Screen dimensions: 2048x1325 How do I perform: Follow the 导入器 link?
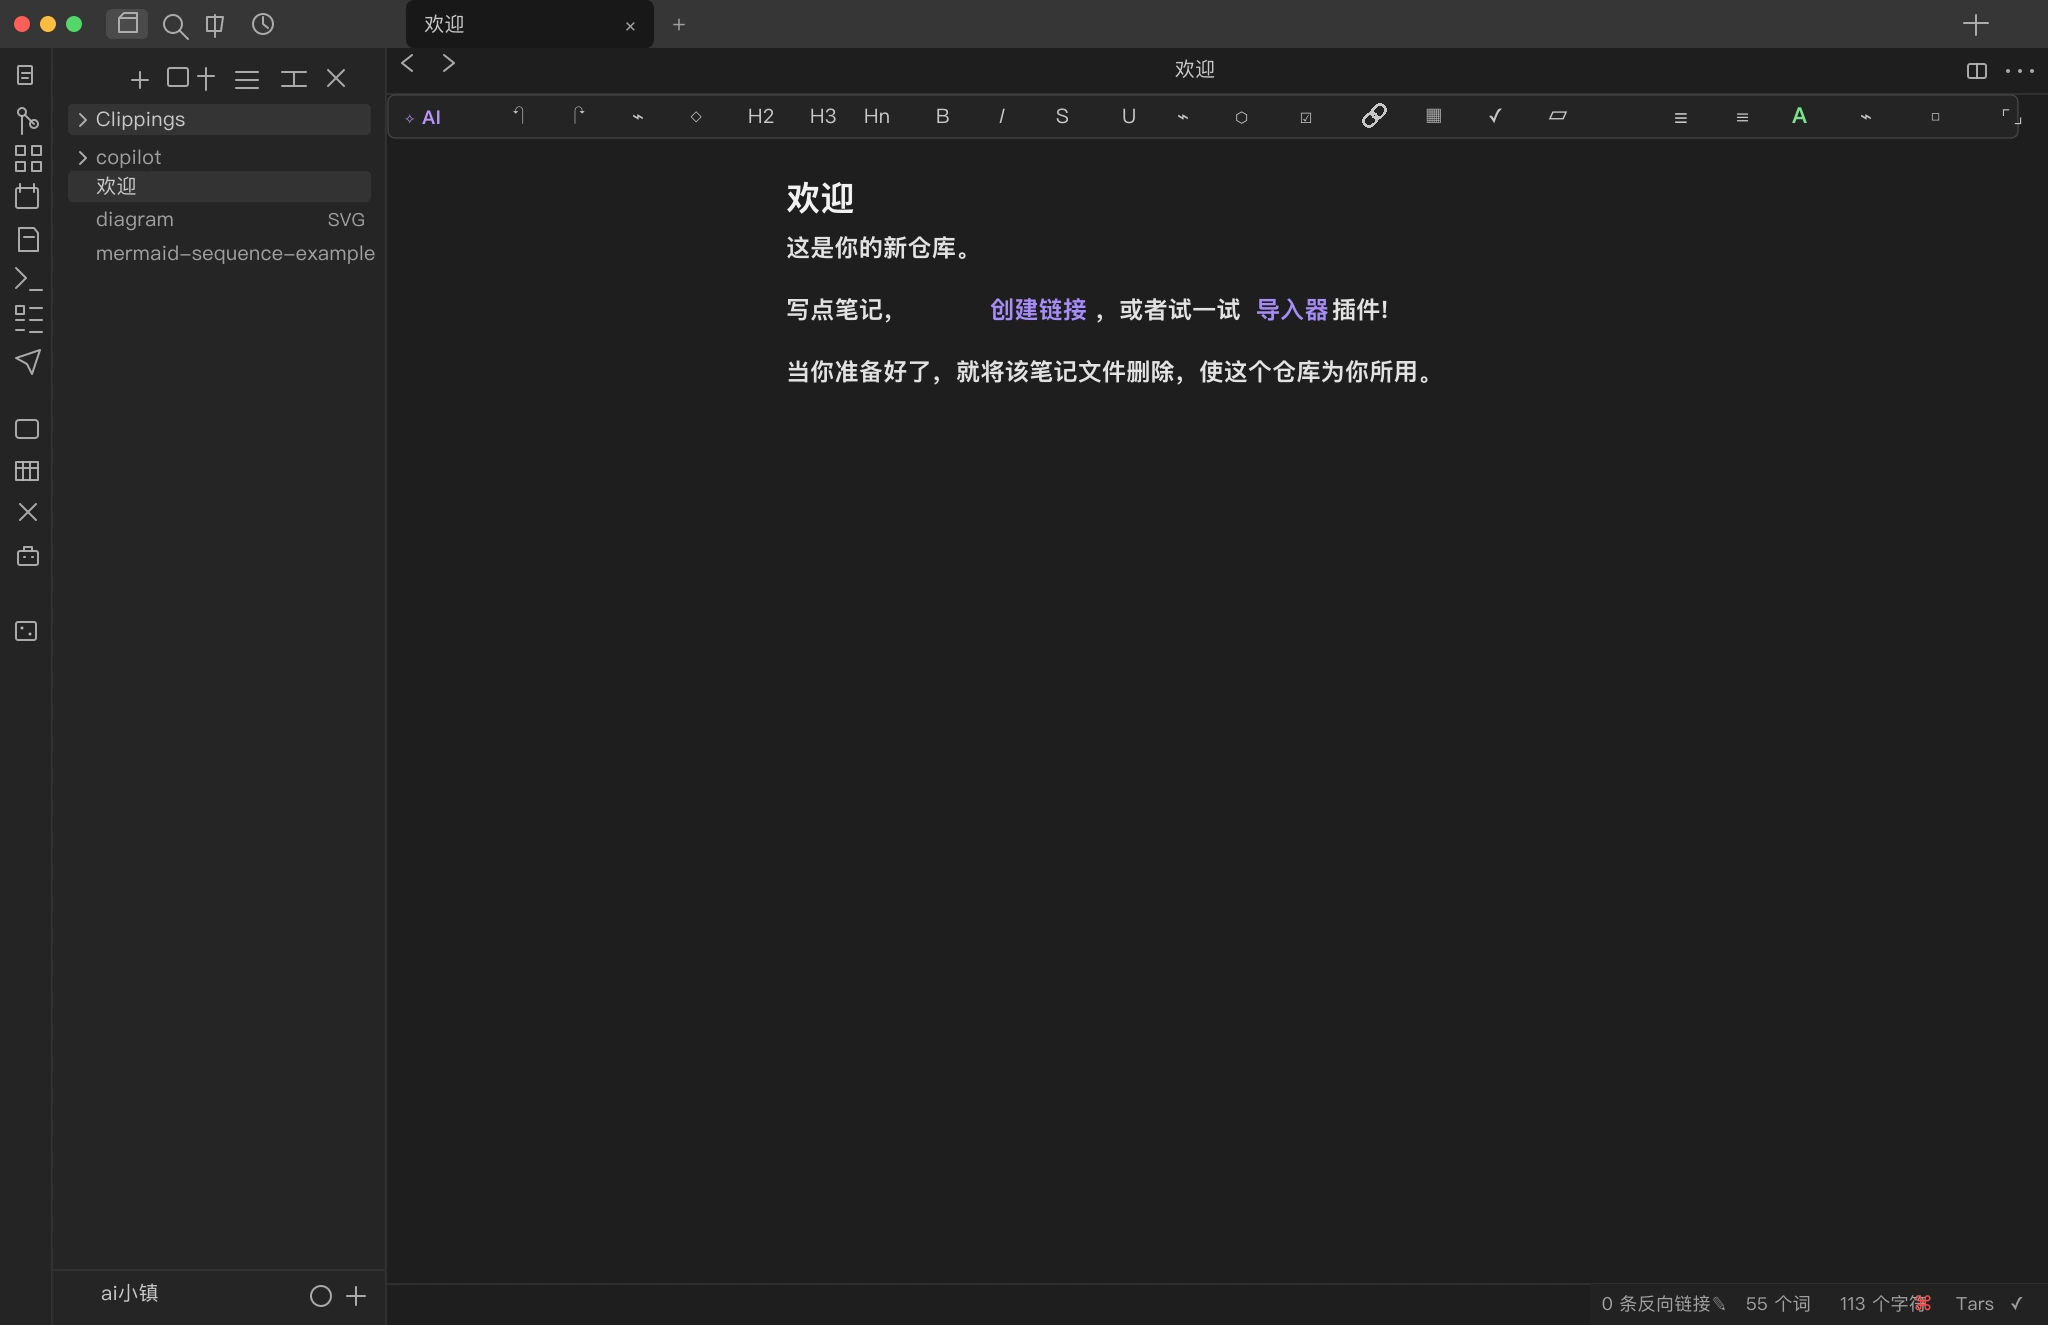point(1292,310)
